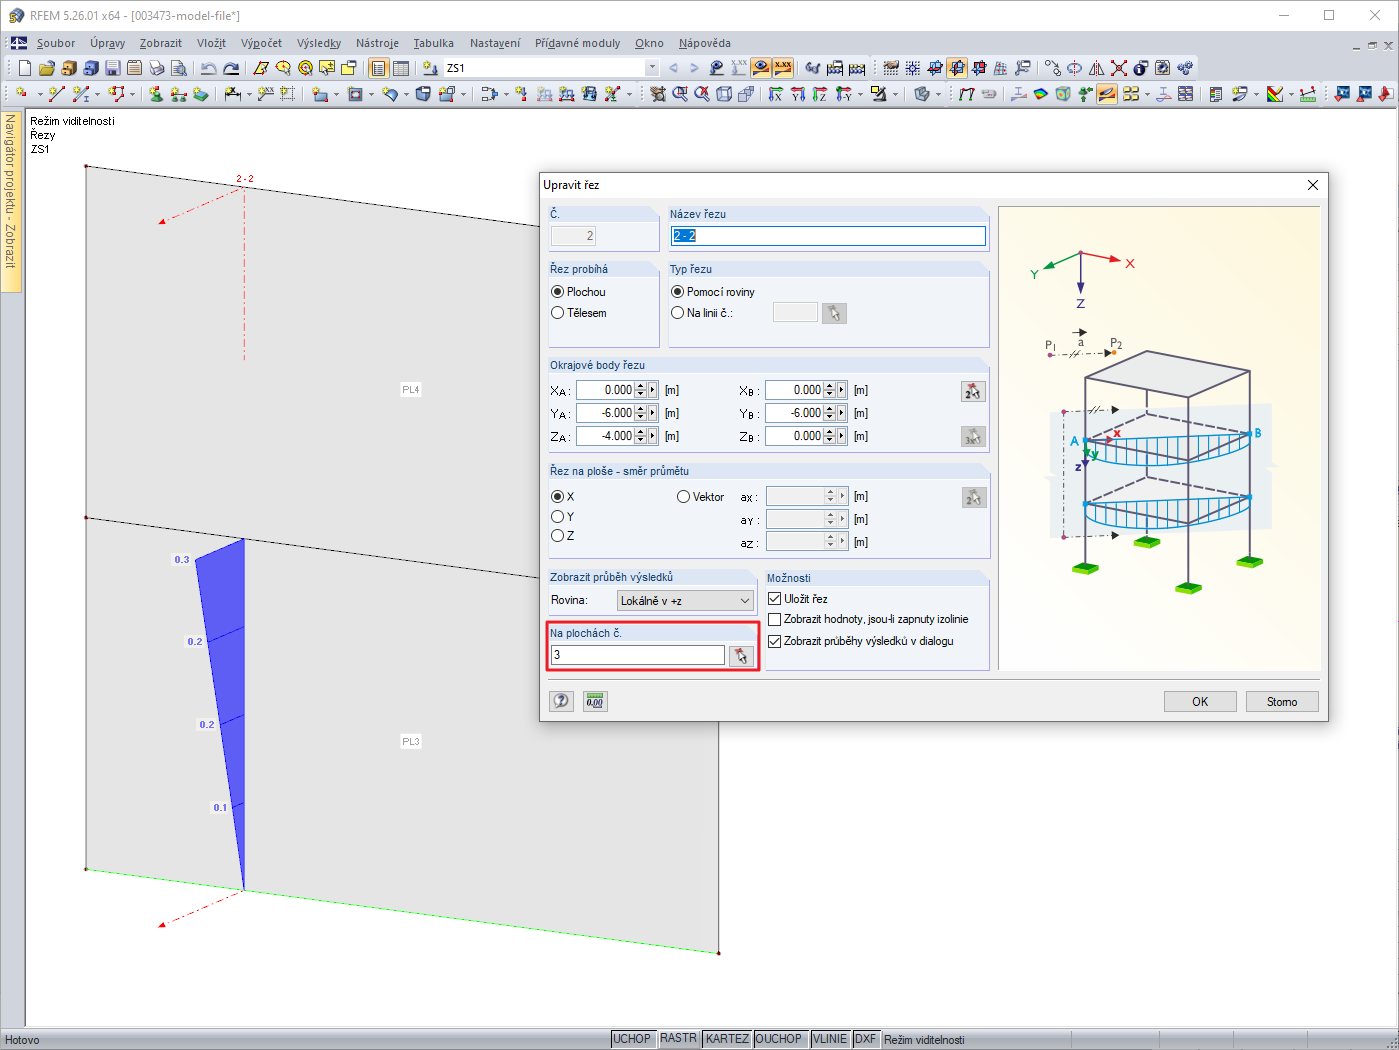Print the current view with the printer icon
Viewport: 1399px width, 1050px height.
pyautogui.click(x=157, y=68)
